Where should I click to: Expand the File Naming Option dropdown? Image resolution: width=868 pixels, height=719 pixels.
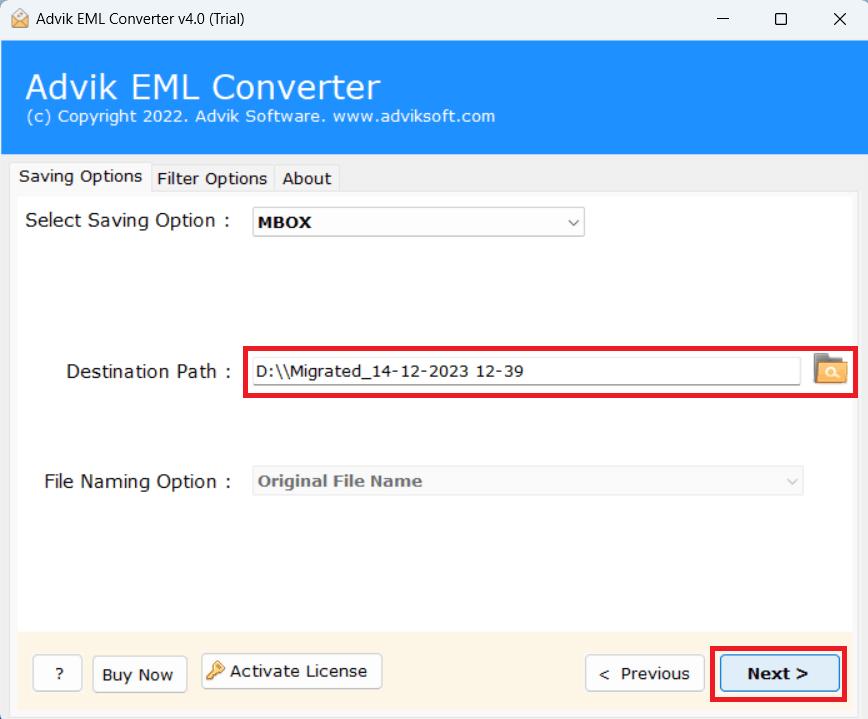[528, 481]
